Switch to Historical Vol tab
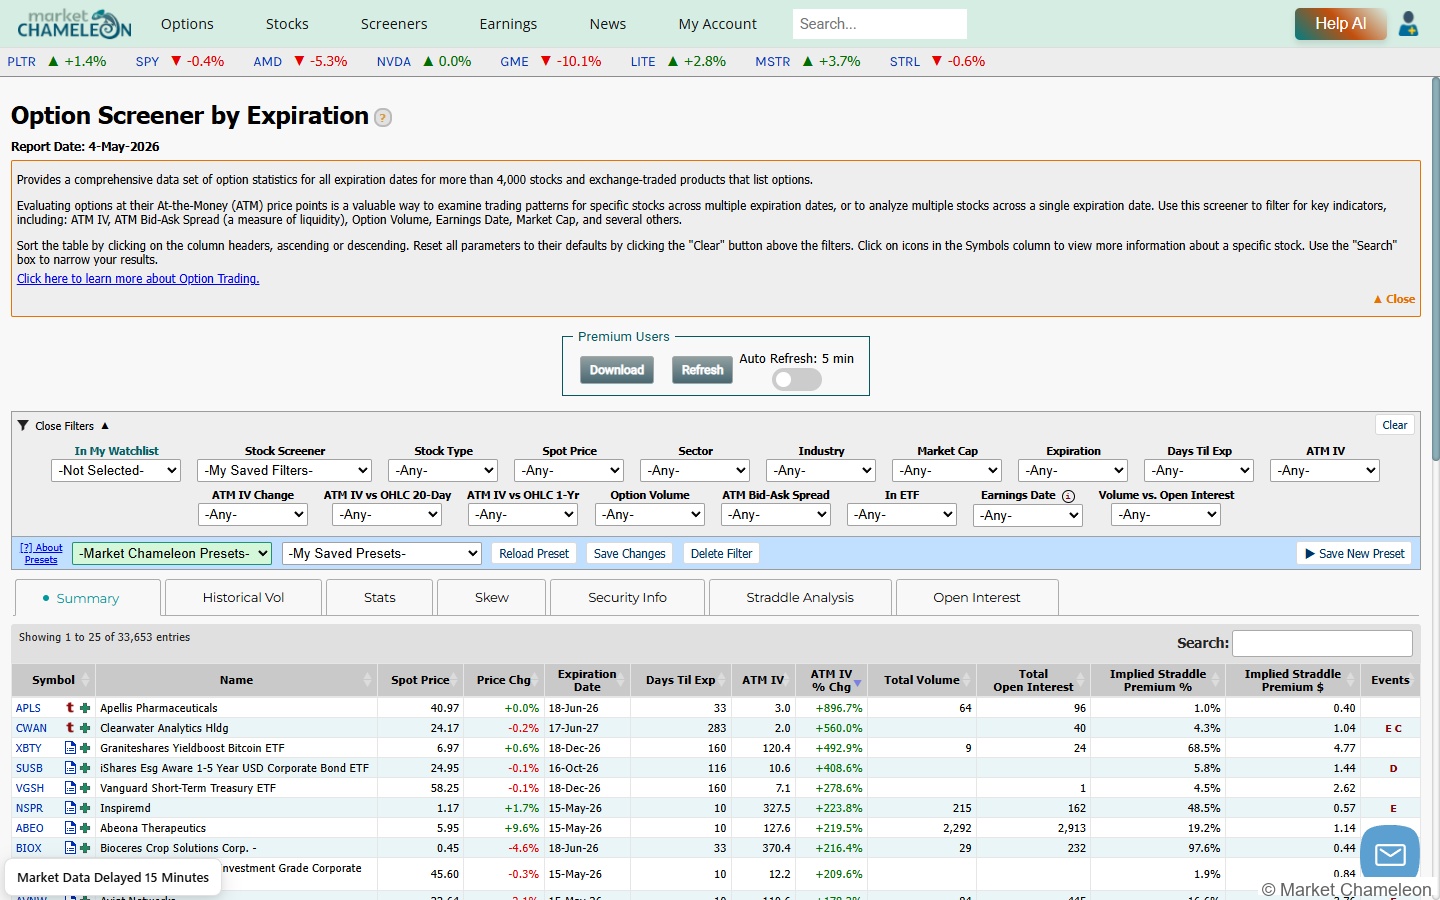Image resolution: width=1440 pixels, height=900 pixels. 243,597
